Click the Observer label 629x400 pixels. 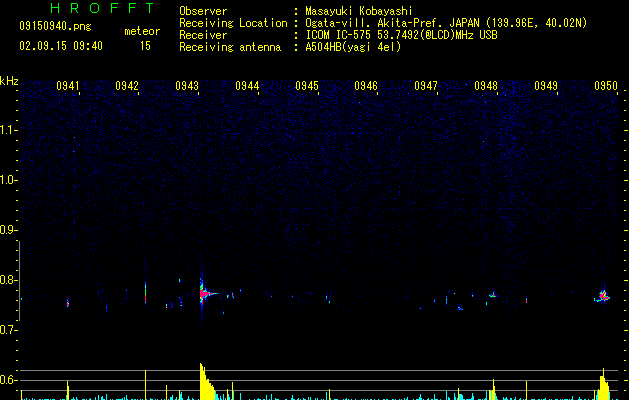click(x=203, y=11)
